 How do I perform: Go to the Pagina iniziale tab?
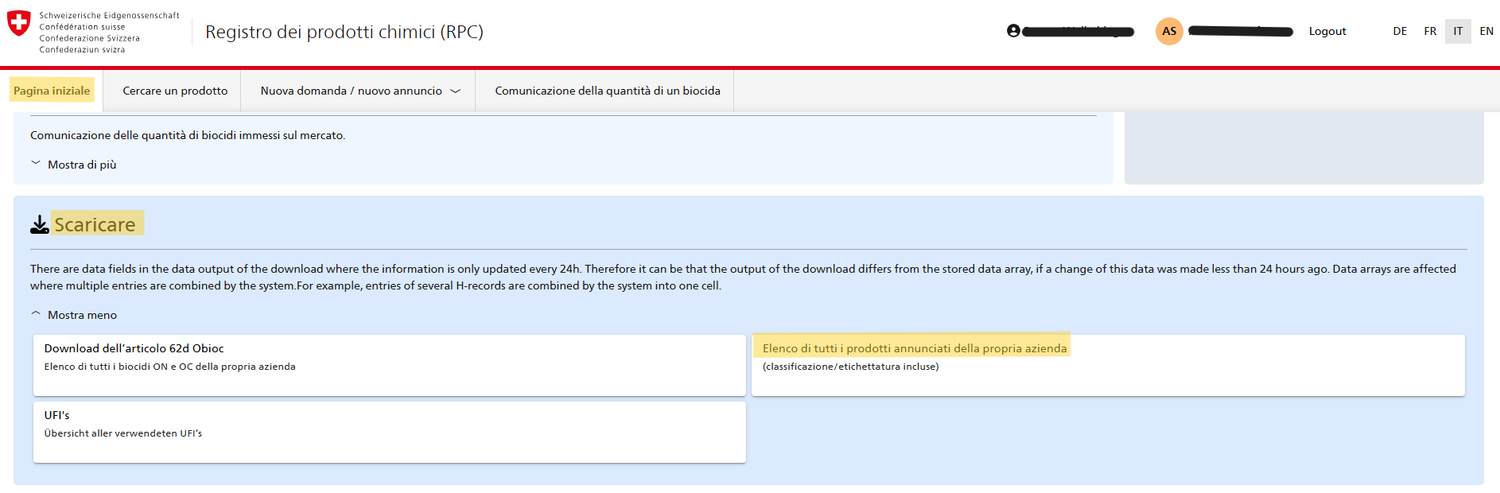[52, 91]
